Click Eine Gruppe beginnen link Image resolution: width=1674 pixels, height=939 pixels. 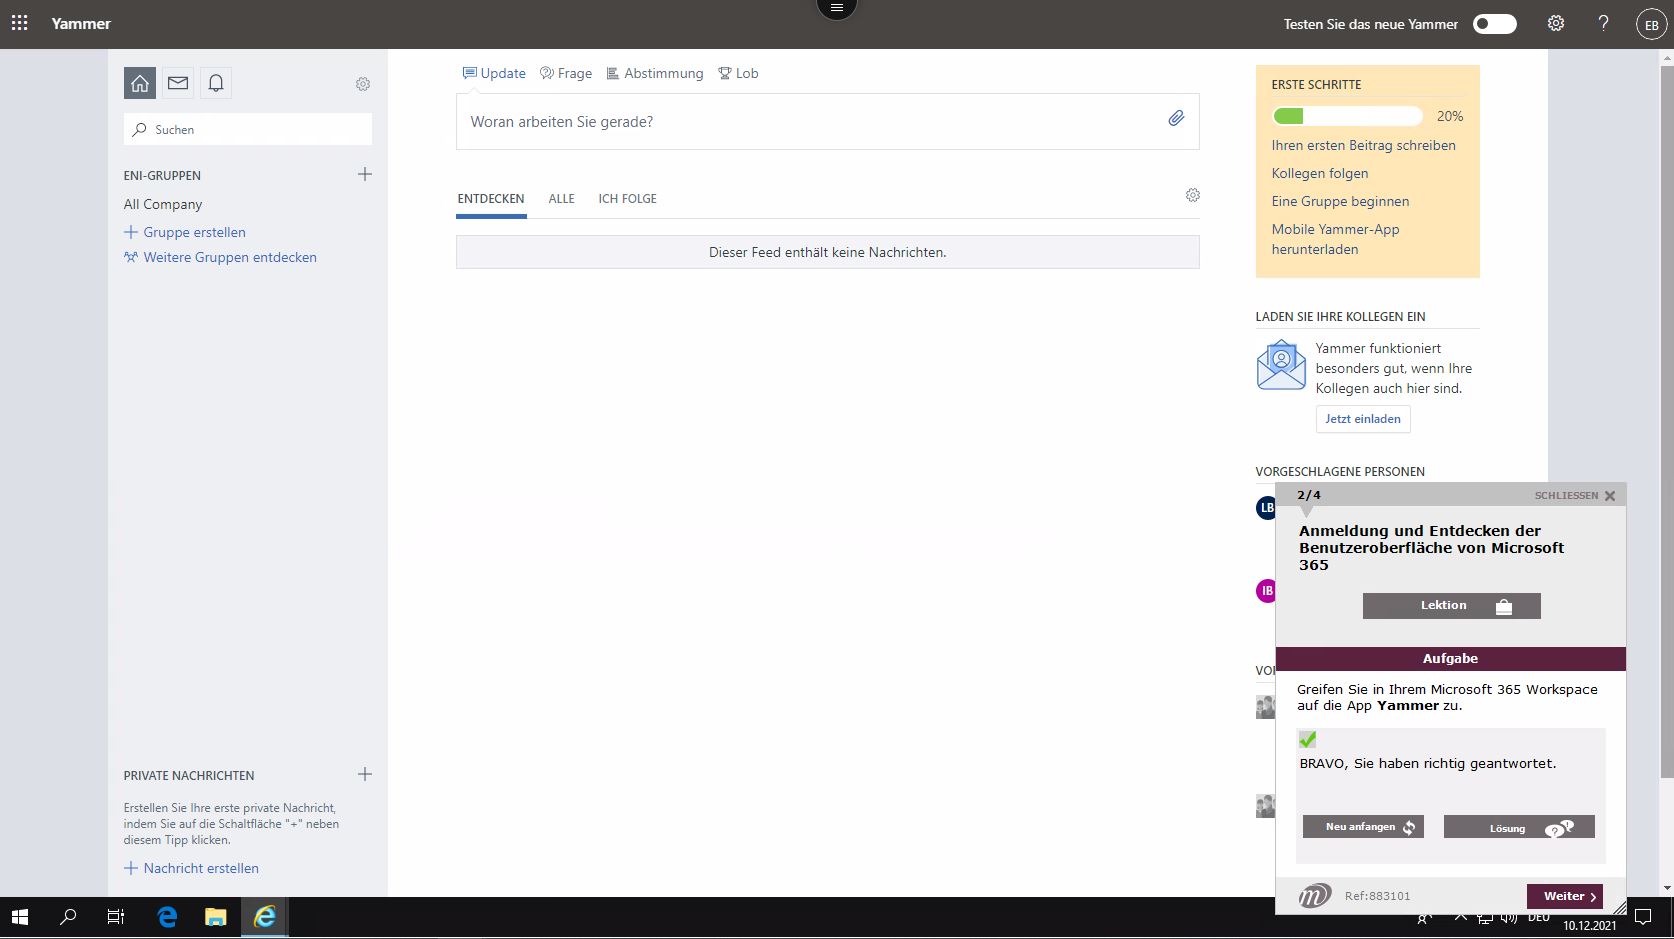(1340, 201)
